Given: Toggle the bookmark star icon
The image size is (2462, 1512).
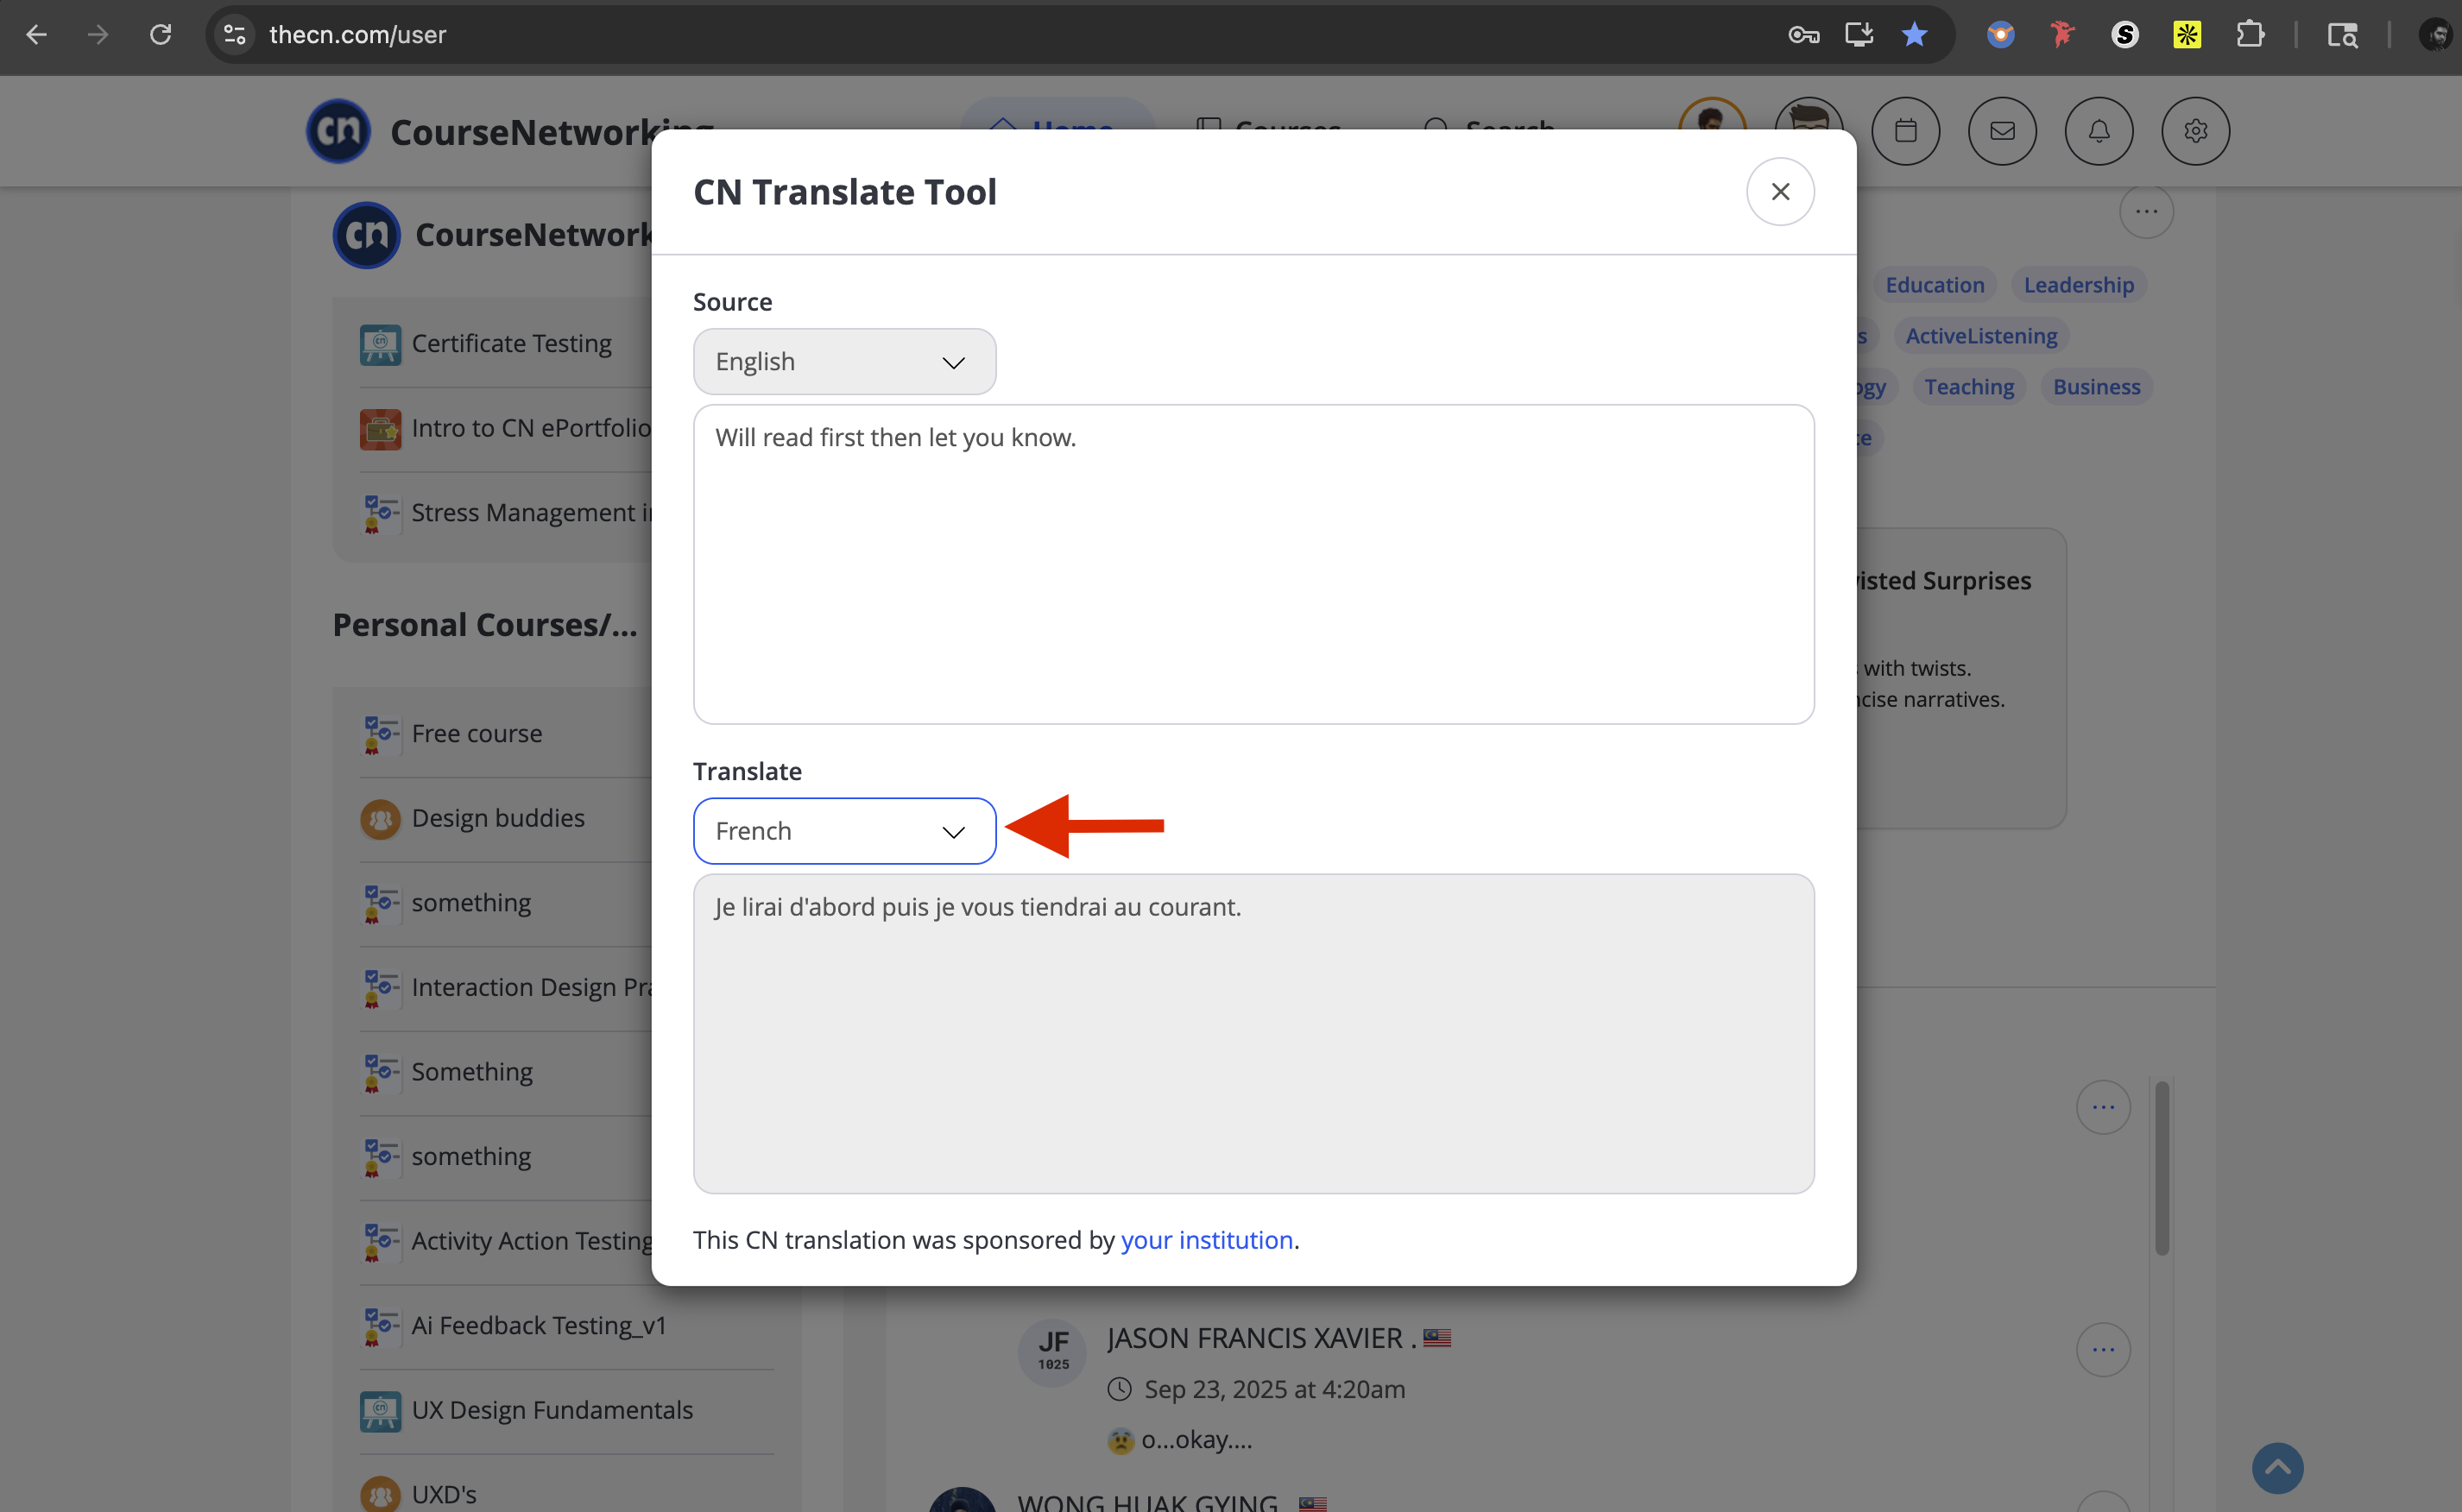Looking at the screenshot, I should coord(1914,35).
